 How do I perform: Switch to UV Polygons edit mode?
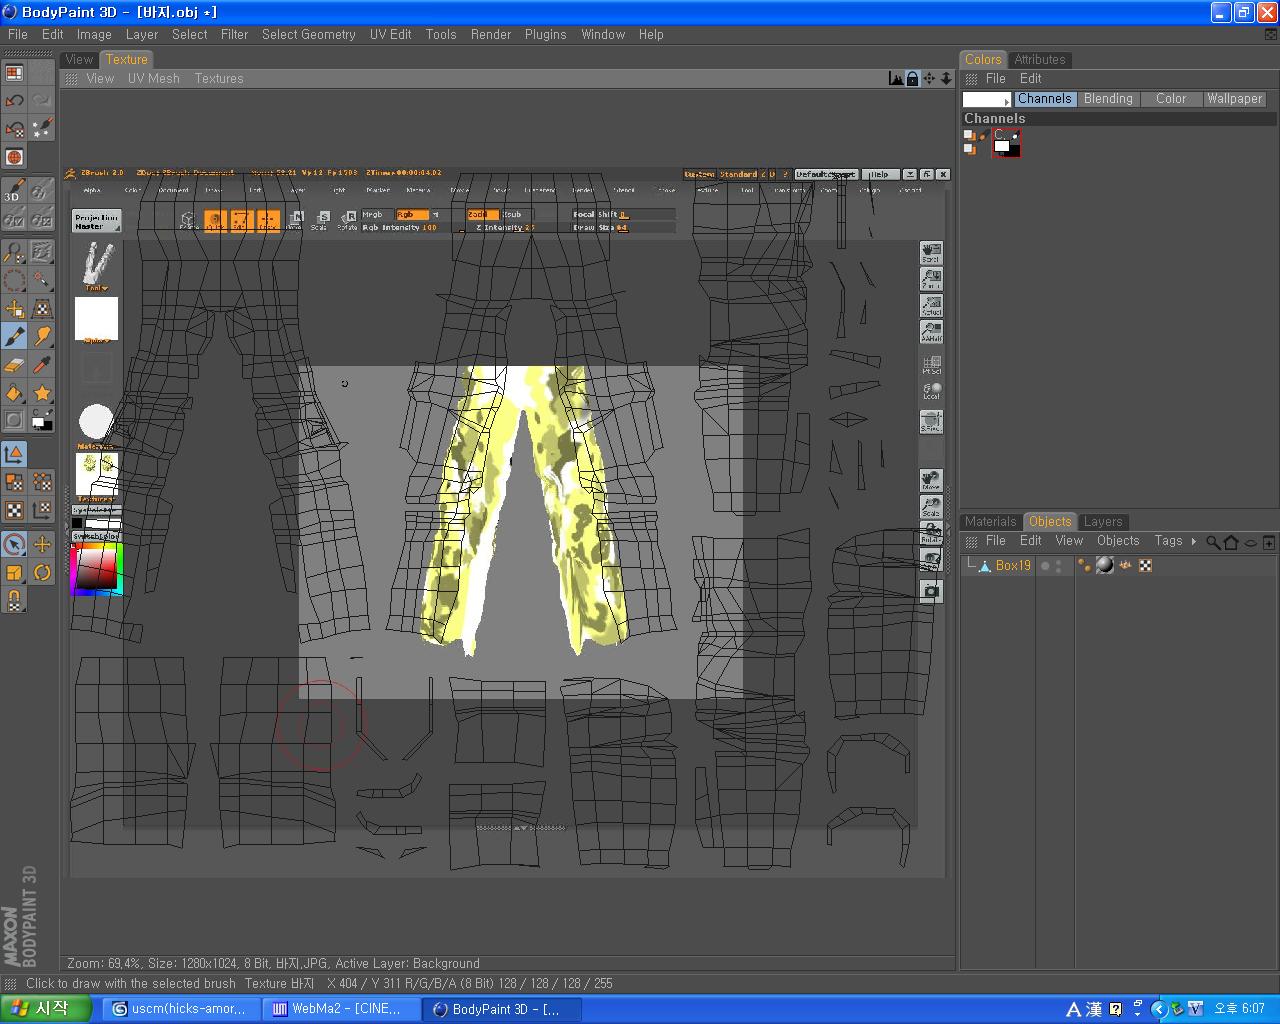tap(14, 482)
